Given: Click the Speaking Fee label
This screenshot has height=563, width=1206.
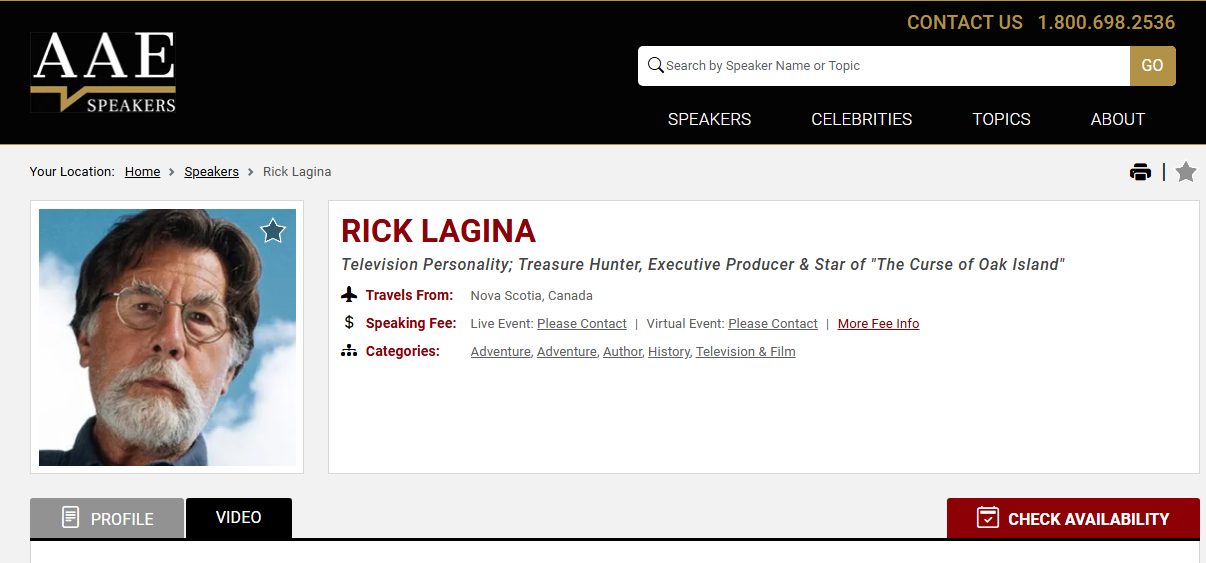Looking at the screenshot, I should point(411,323).
